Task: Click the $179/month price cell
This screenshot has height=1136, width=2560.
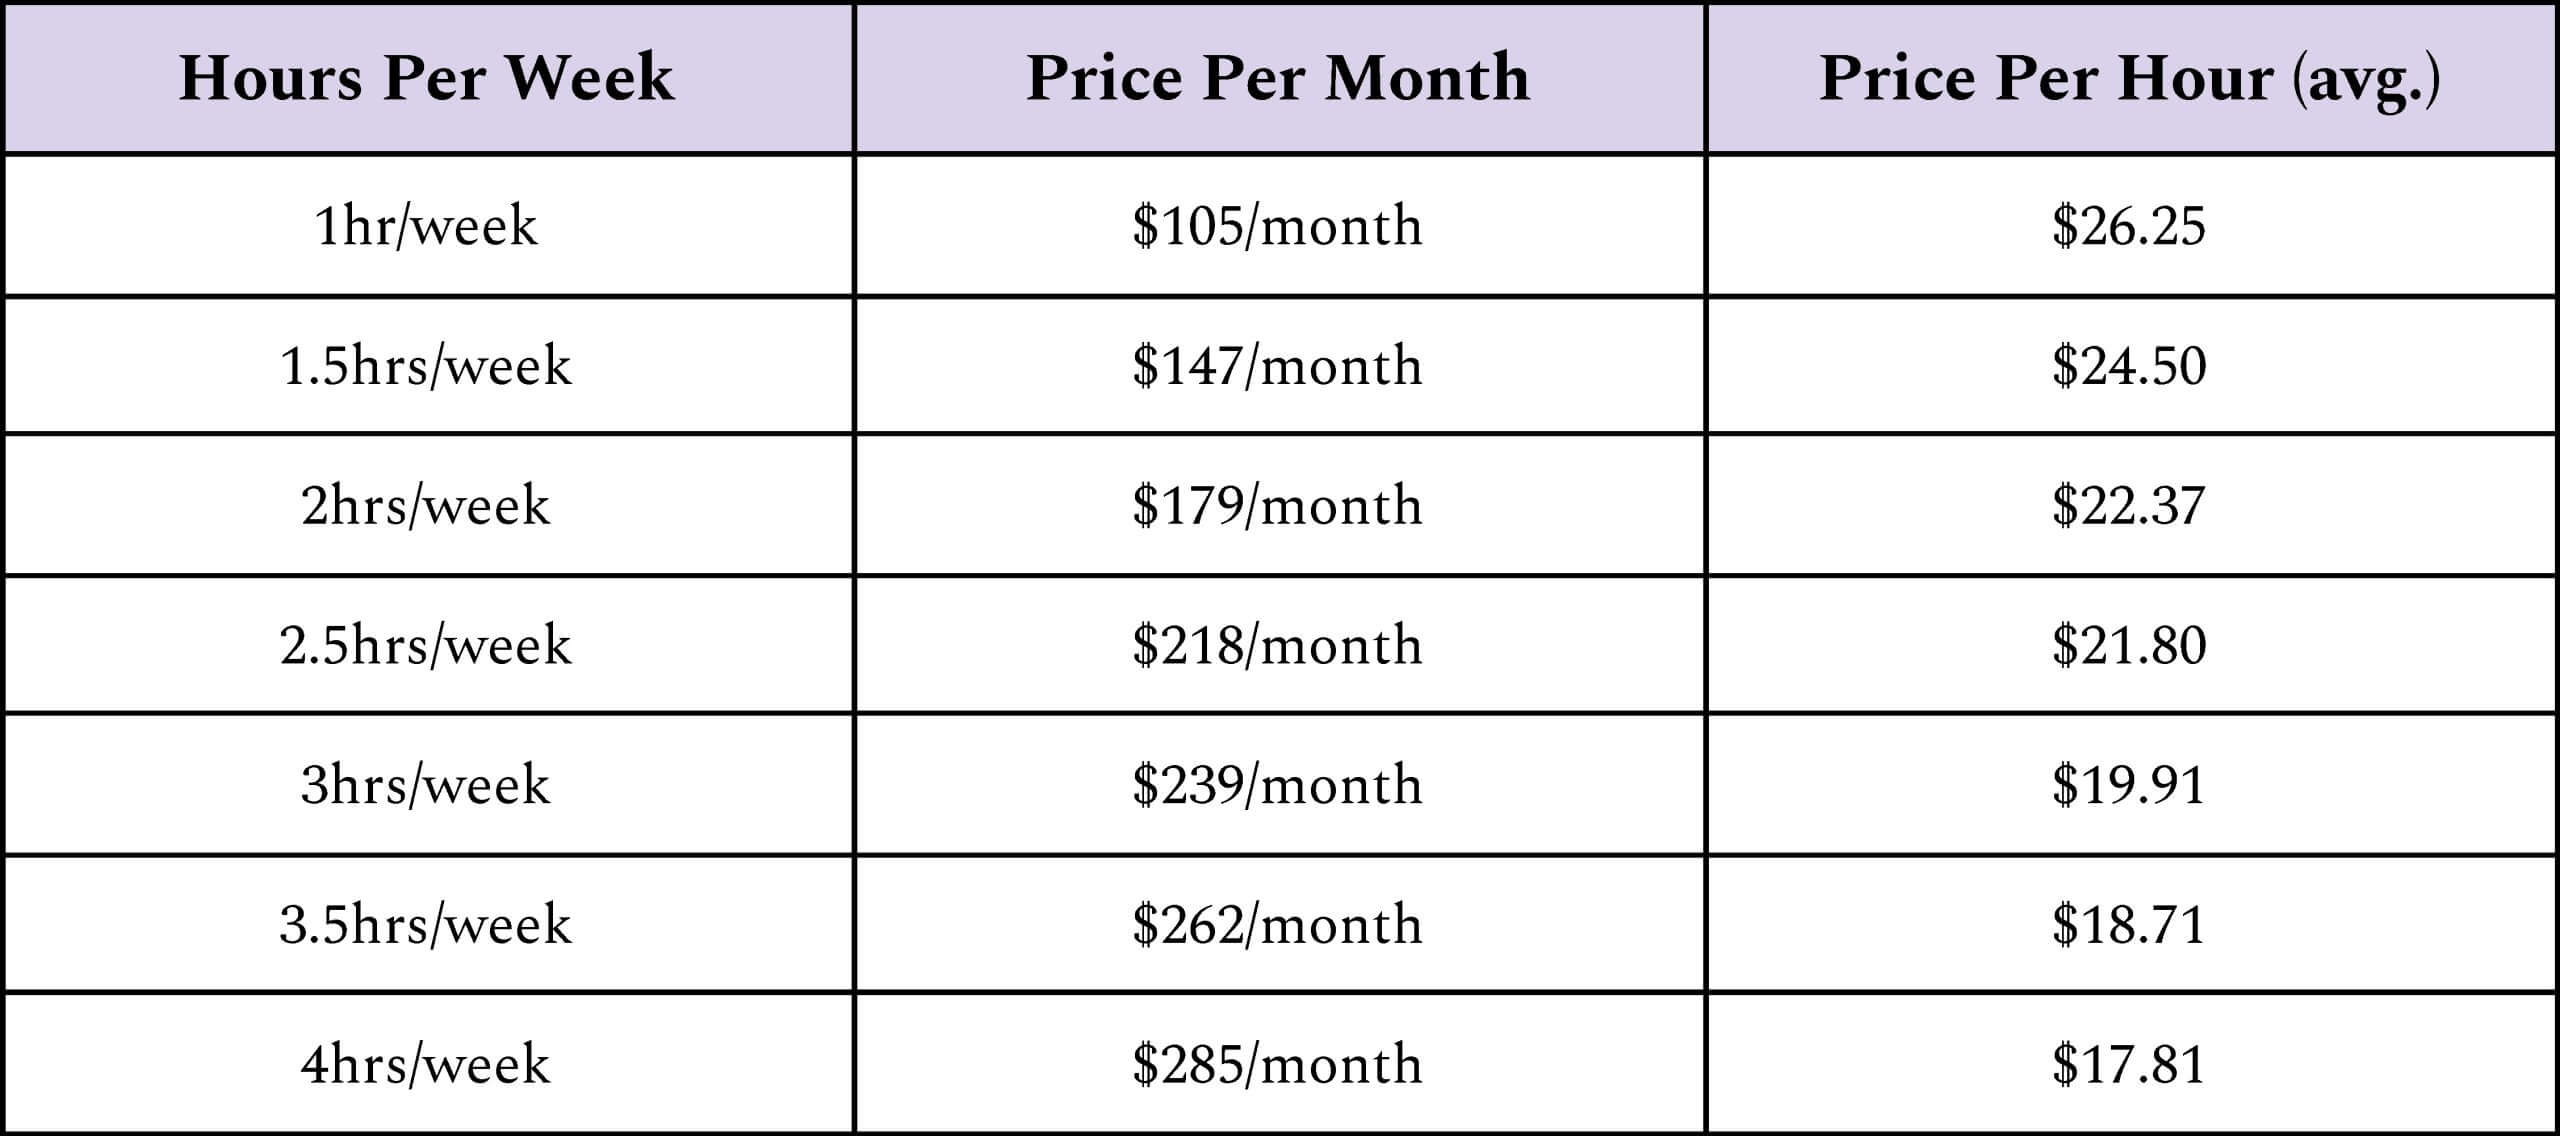Action: pos(1278,505)
